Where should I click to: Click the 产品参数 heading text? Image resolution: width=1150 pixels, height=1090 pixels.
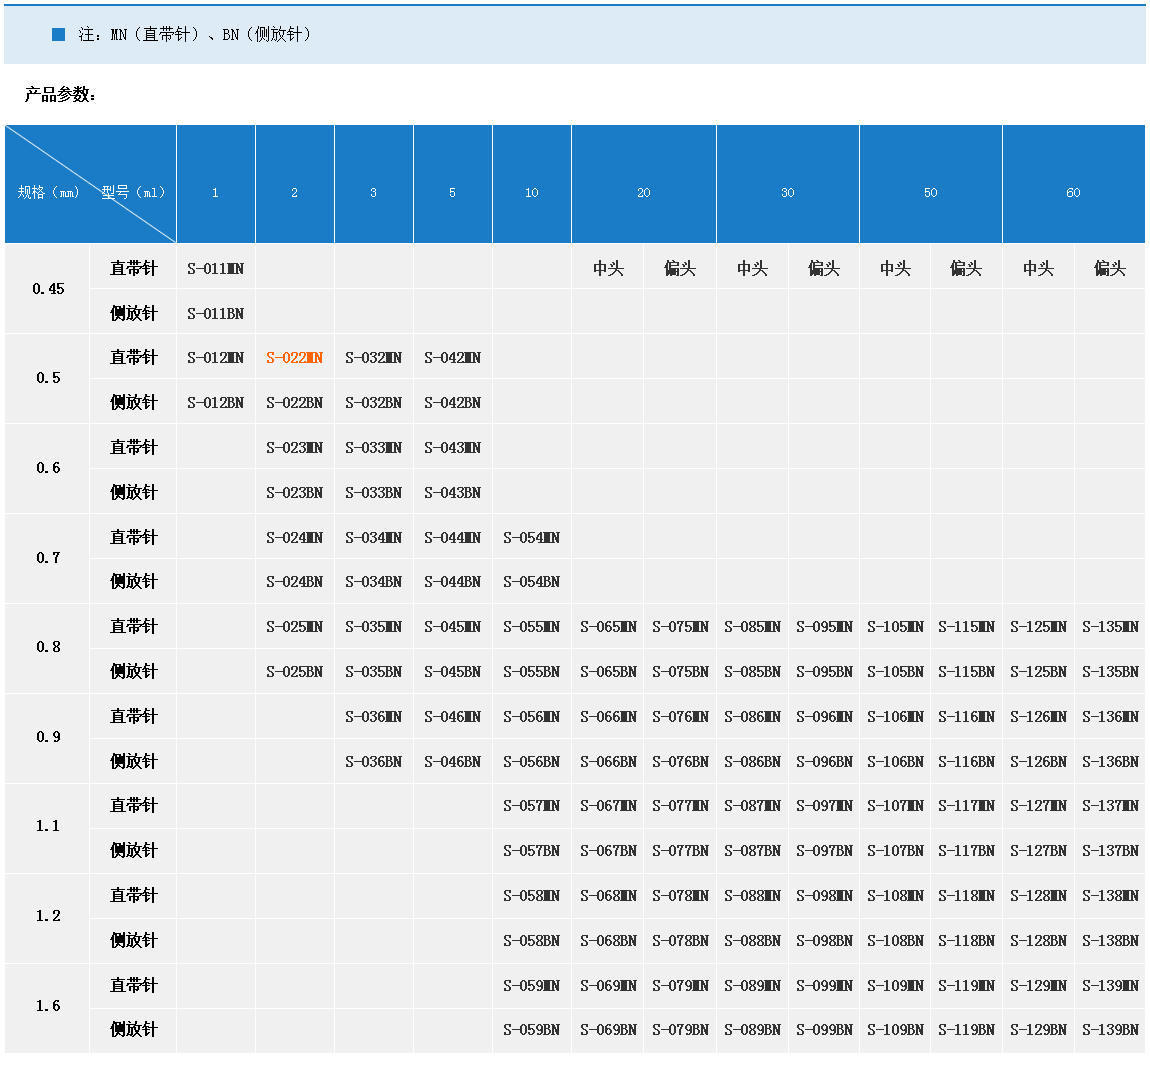click(60, 95)
